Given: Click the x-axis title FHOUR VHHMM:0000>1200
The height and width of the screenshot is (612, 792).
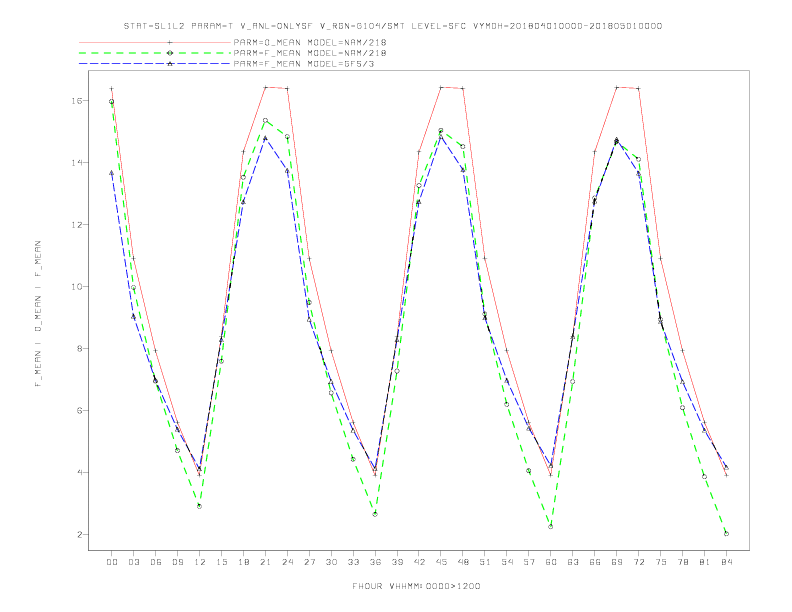Looking at the screenshot, I should click(x=416, y=586).
